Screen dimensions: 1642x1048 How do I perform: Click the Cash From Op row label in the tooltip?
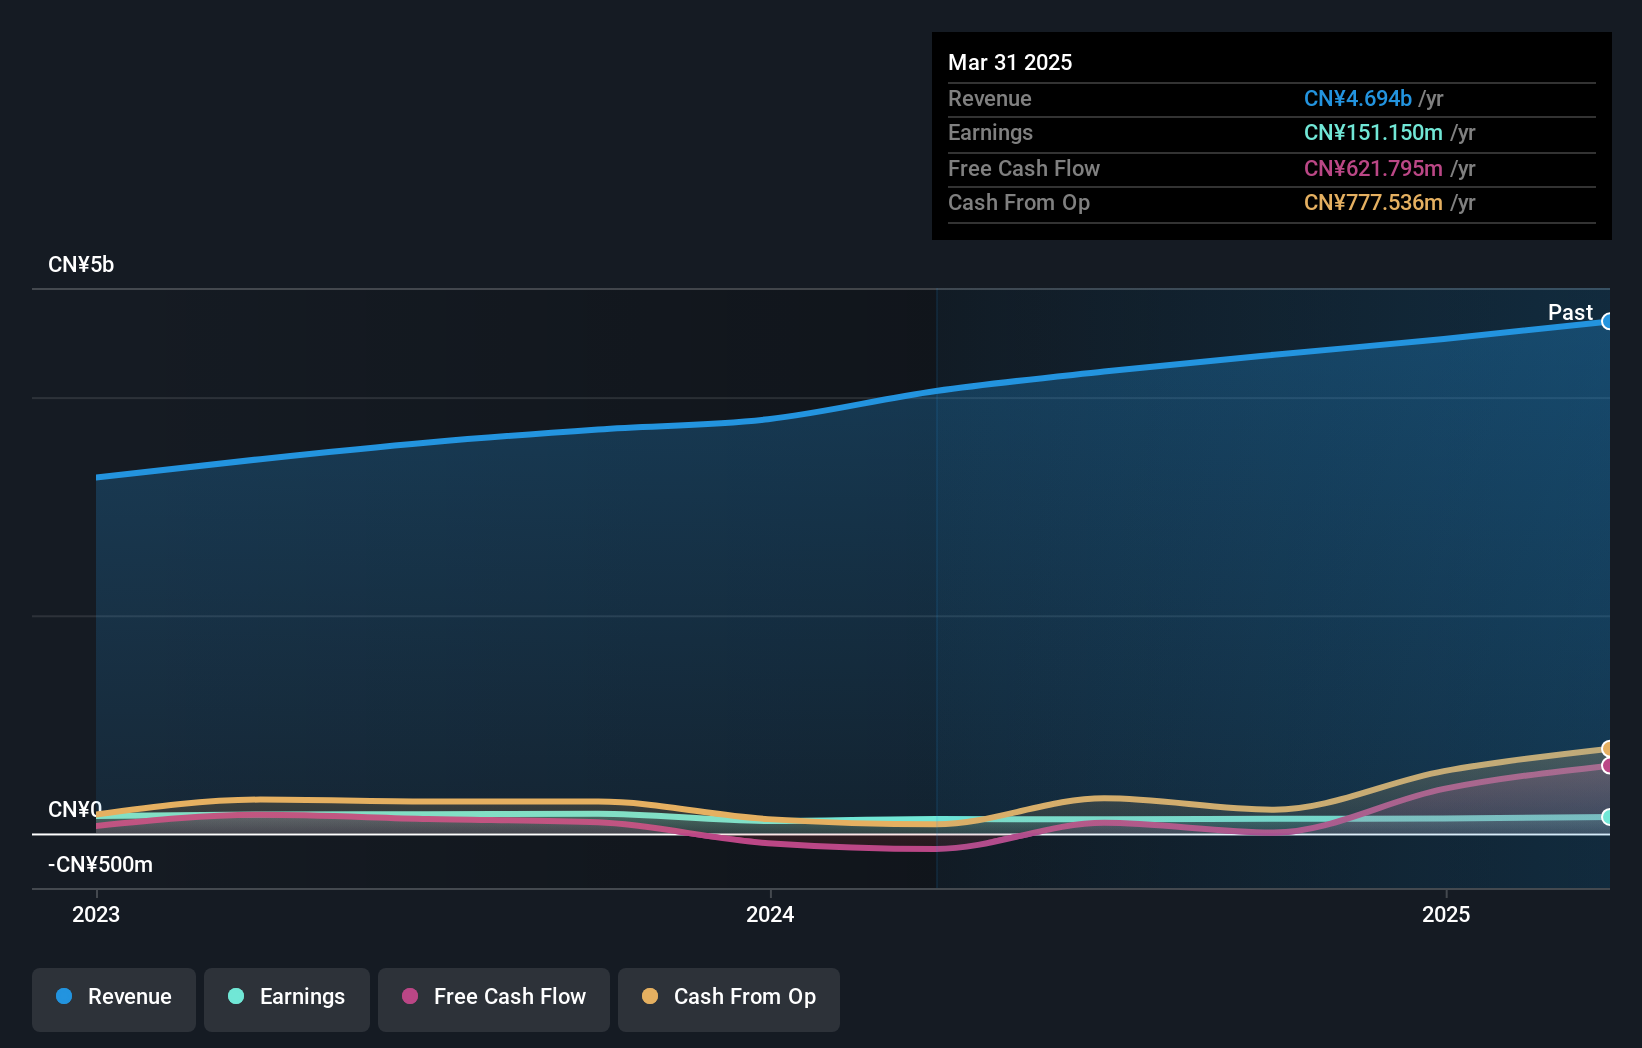1019,202
